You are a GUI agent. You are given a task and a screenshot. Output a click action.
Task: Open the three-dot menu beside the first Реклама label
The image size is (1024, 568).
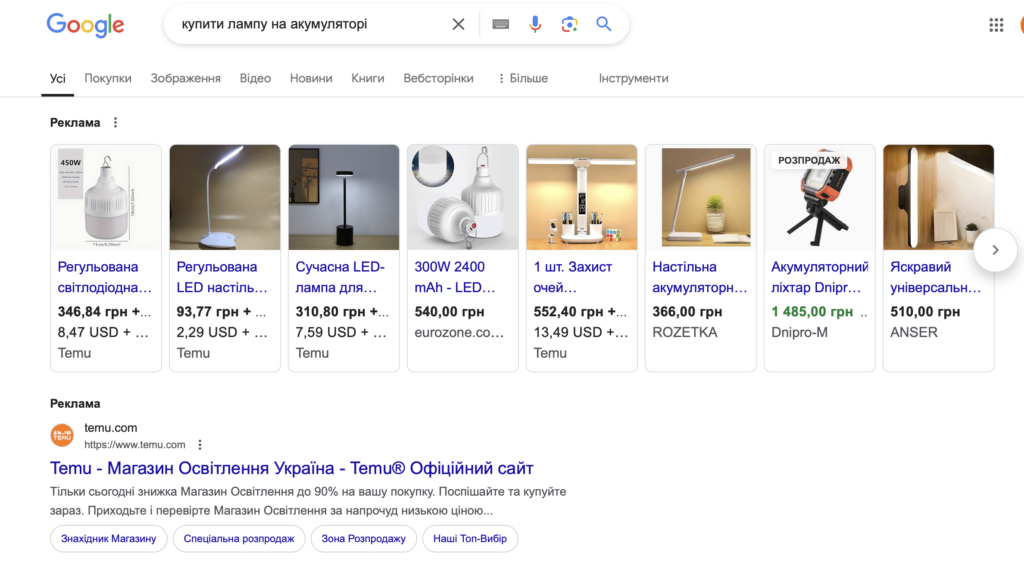tap(116, 122)
